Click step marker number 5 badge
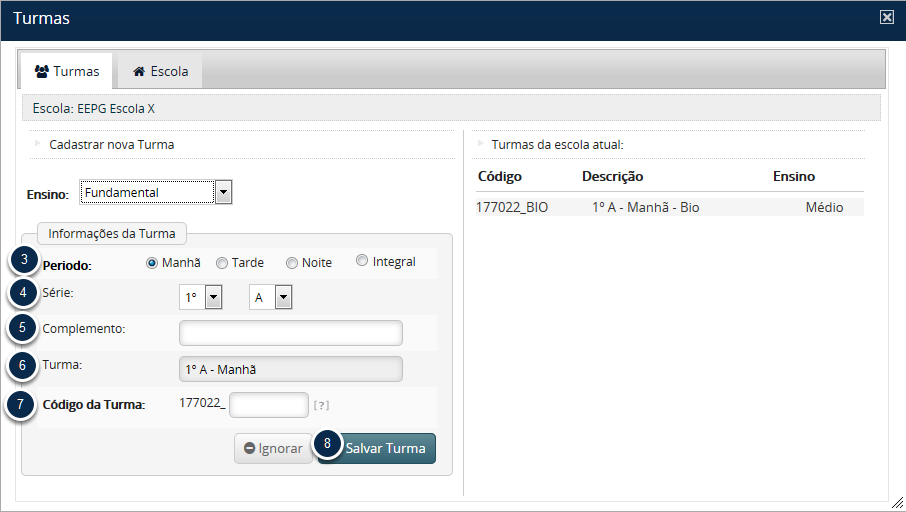This screenshot has height=512, width=906. point(23,327)
